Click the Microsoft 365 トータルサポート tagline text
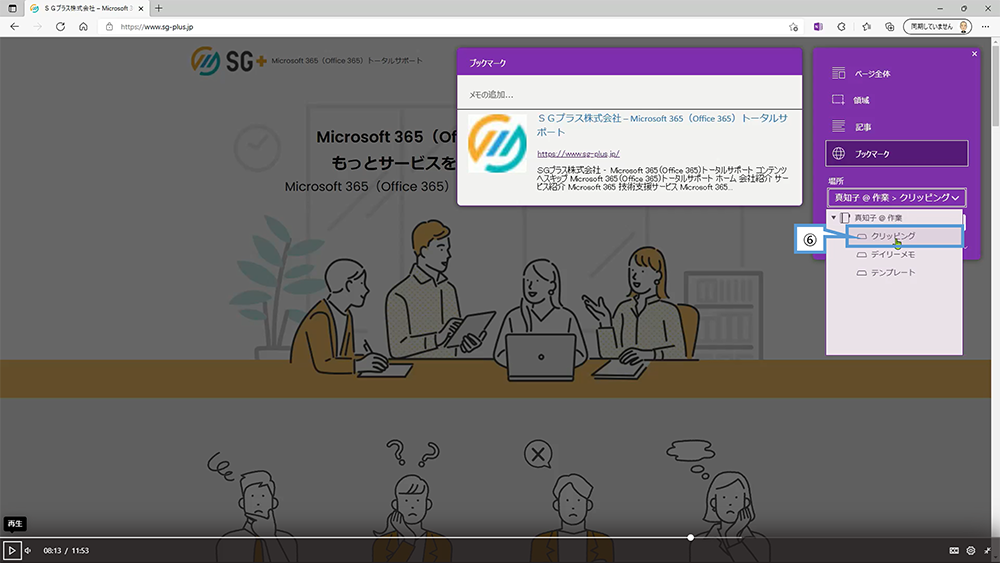Viewport: 1000px width, 563px height. pyautogui.click(x=347, y=61)
